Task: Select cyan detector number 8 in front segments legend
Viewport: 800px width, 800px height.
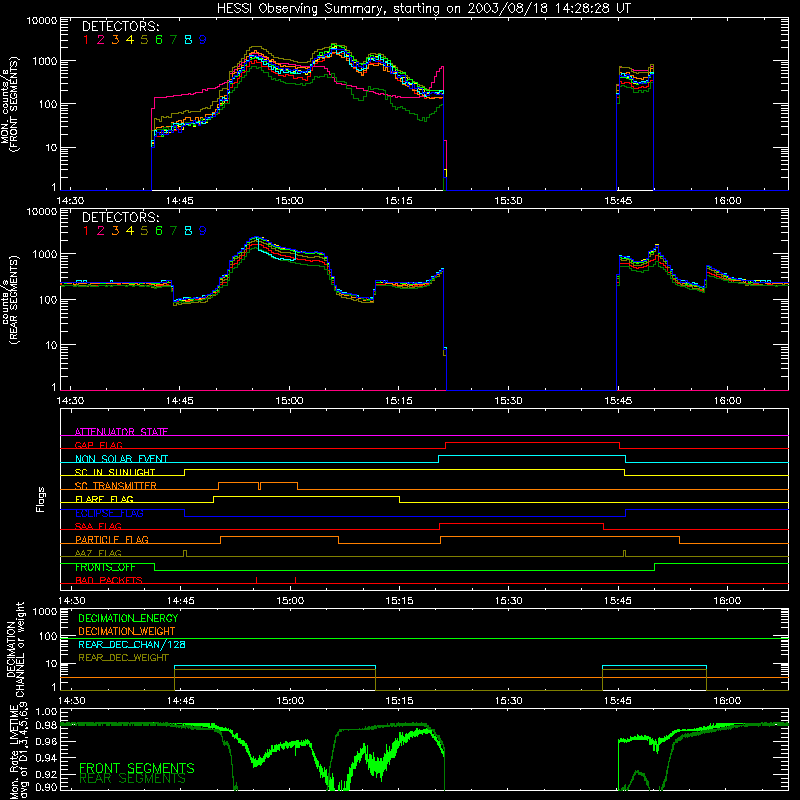Action: click(x=188, y=40)
